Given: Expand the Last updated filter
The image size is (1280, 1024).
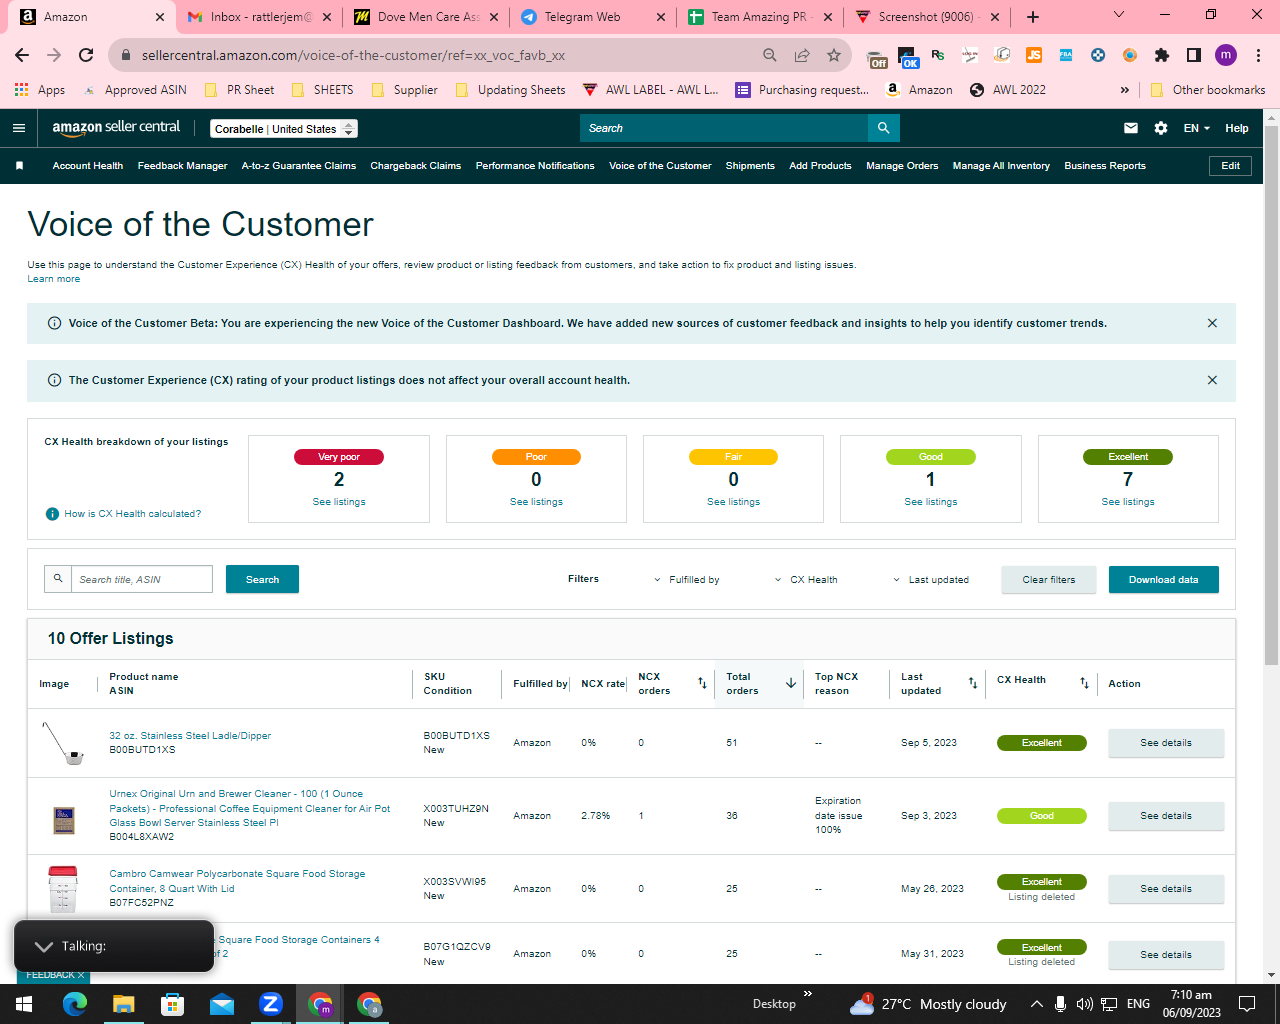Looking at the screenshot, I should coord(931,580).
